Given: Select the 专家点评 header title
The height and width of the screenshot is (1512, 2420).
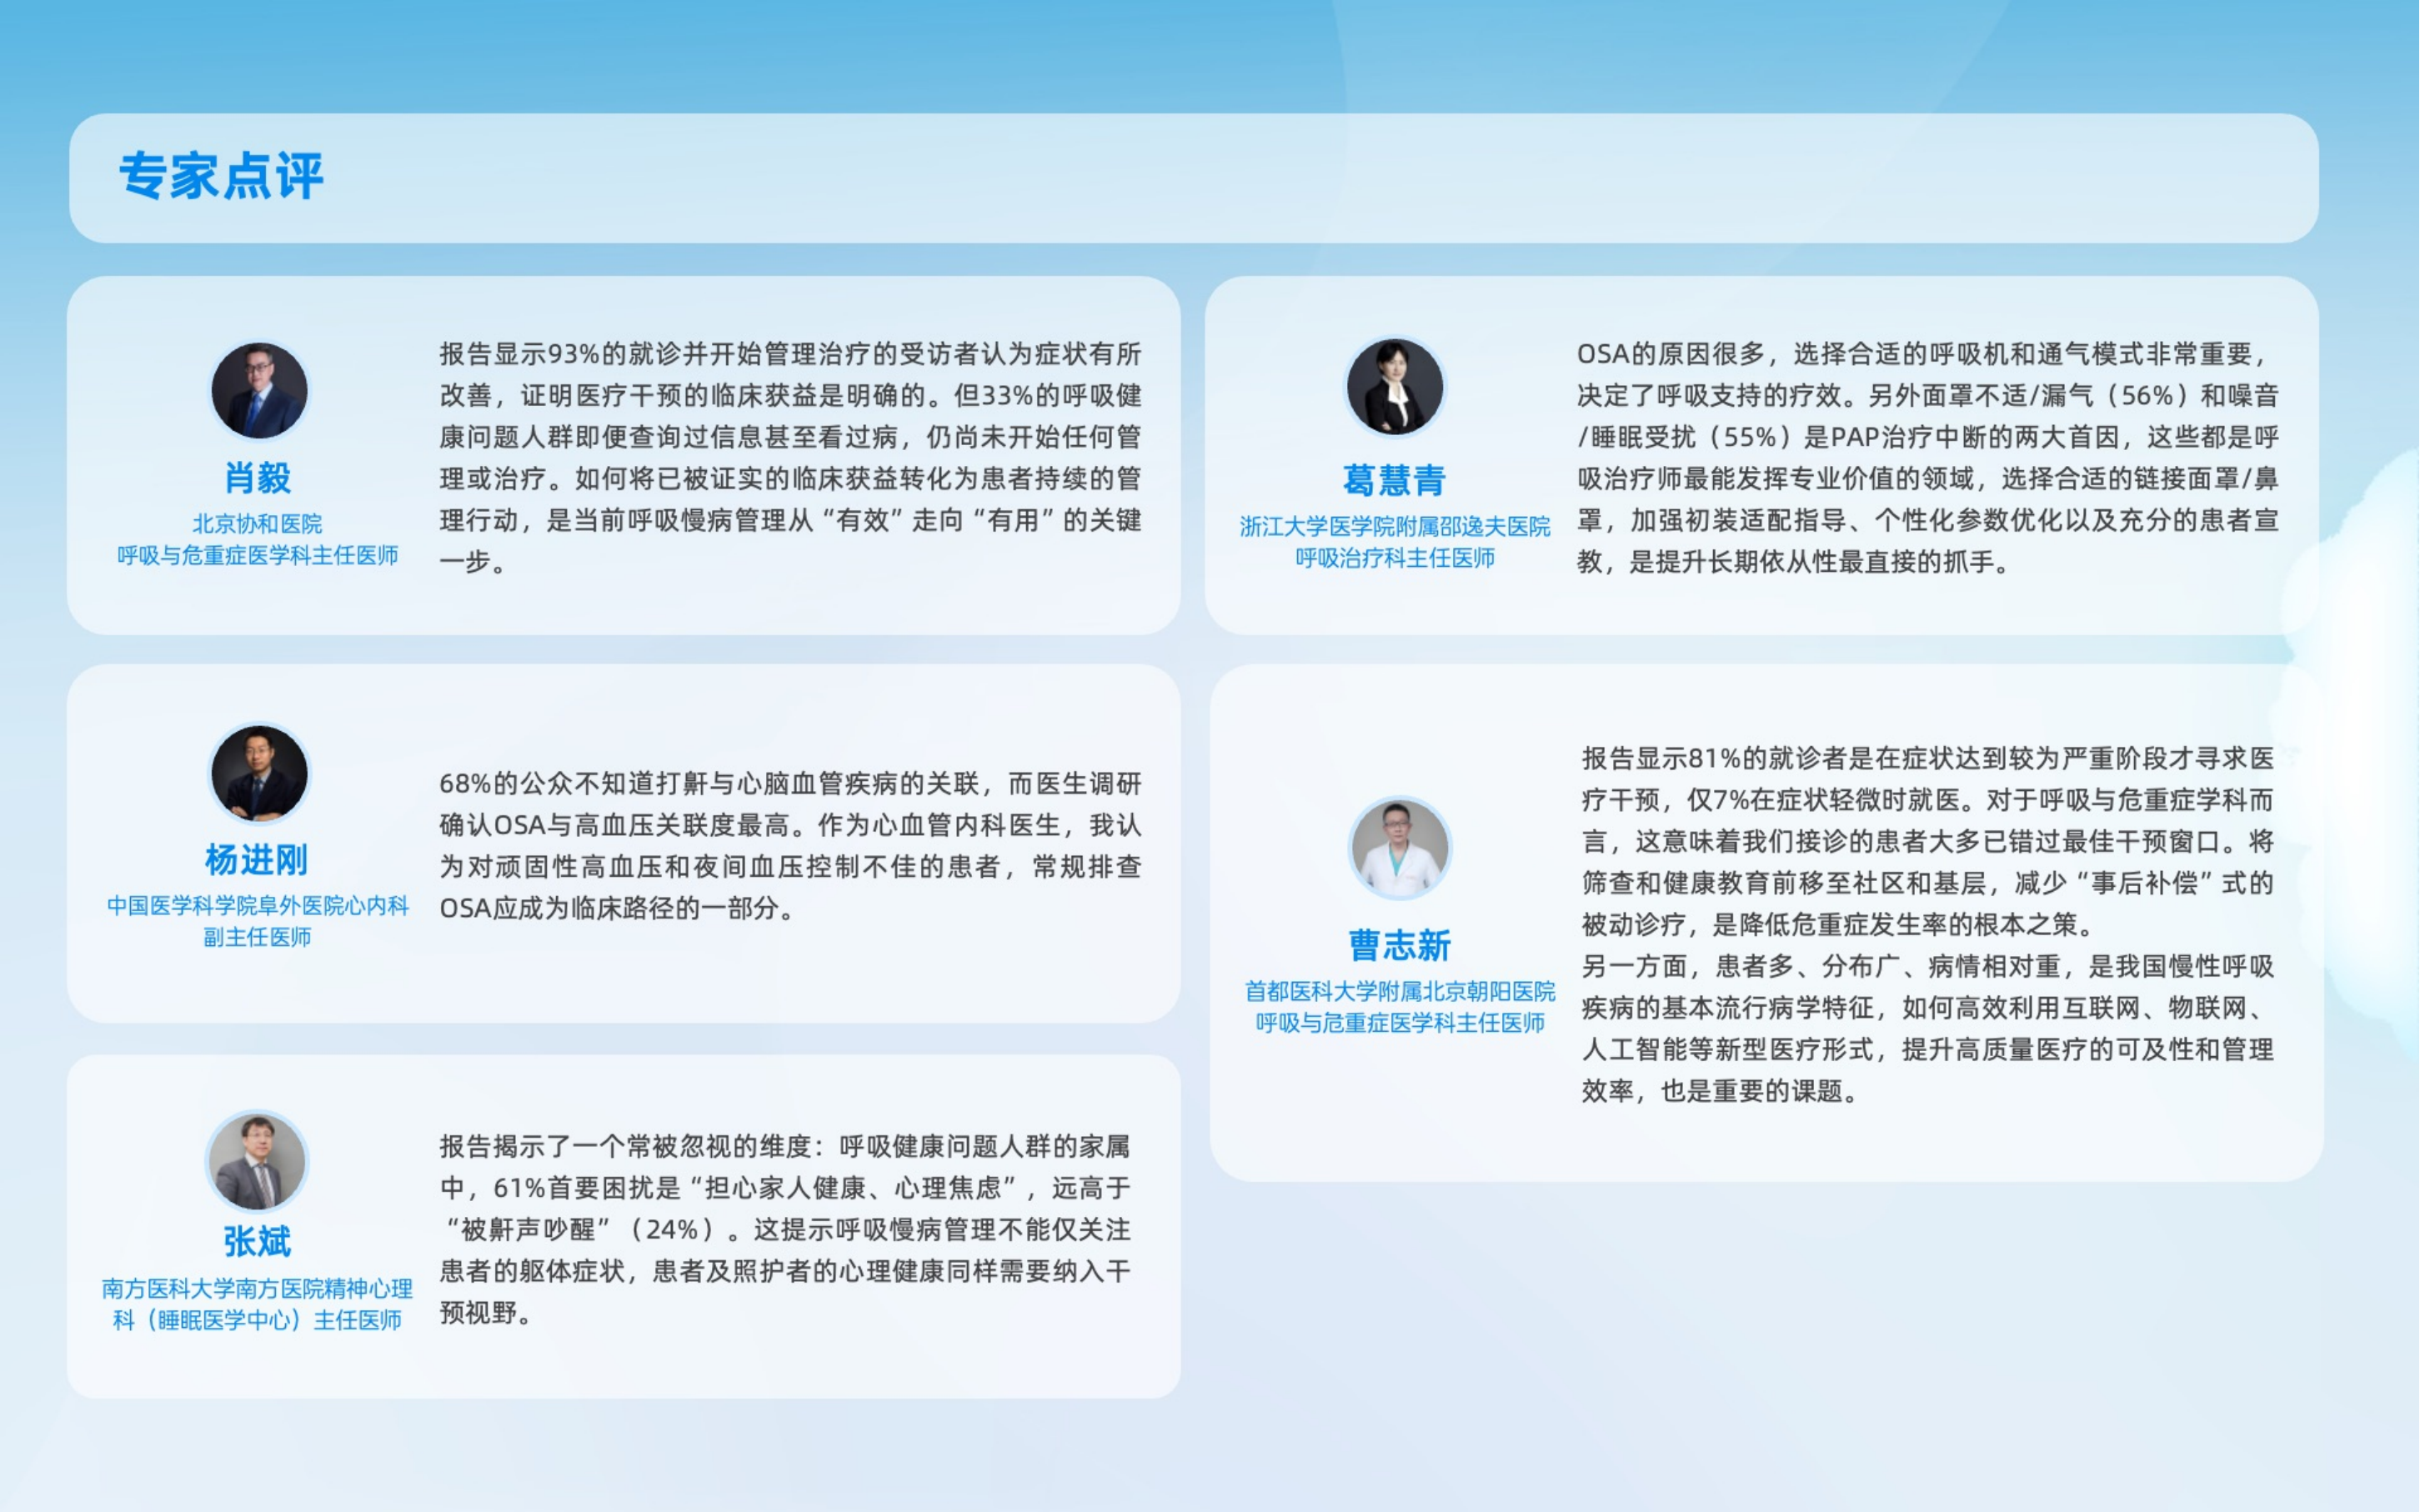Looking at the screenshot, I should [221, 177].
